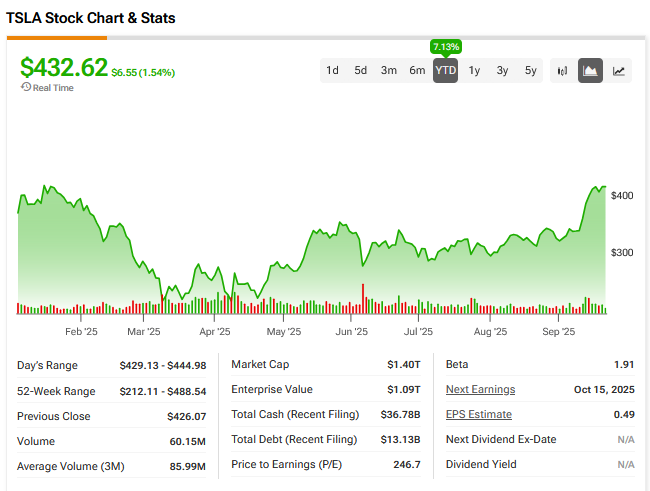The height and width of the screenshot is (491, 650).
Task: Click the 7.13% YTD change badge
Action: [446, 46]
